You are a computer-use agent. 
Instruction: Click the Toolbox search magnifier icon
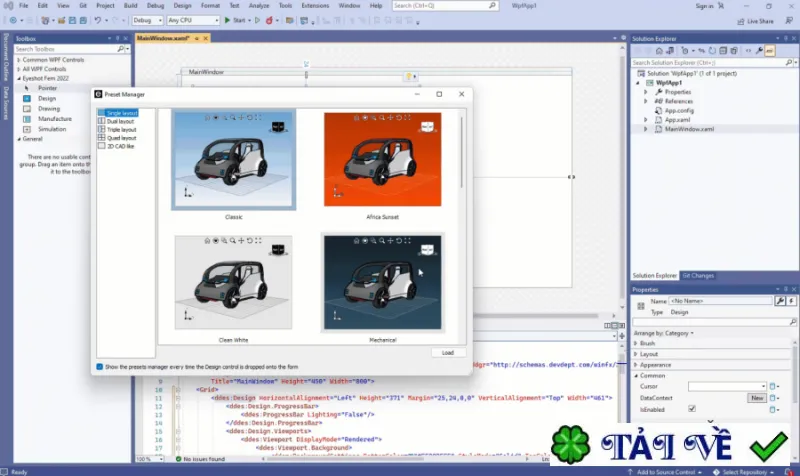point(120,49)
